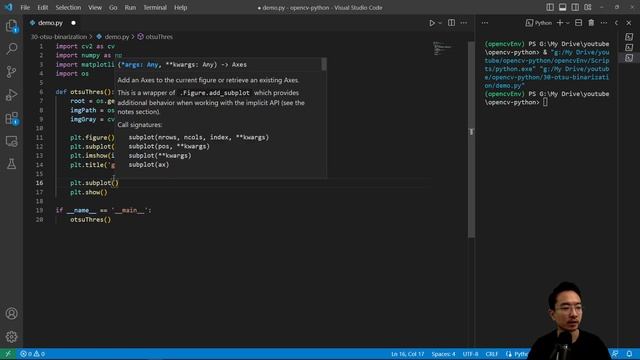This screenshot has height=360, width=640.
Task: Select the first terminal in the terminal list
Action: point(629,37)
